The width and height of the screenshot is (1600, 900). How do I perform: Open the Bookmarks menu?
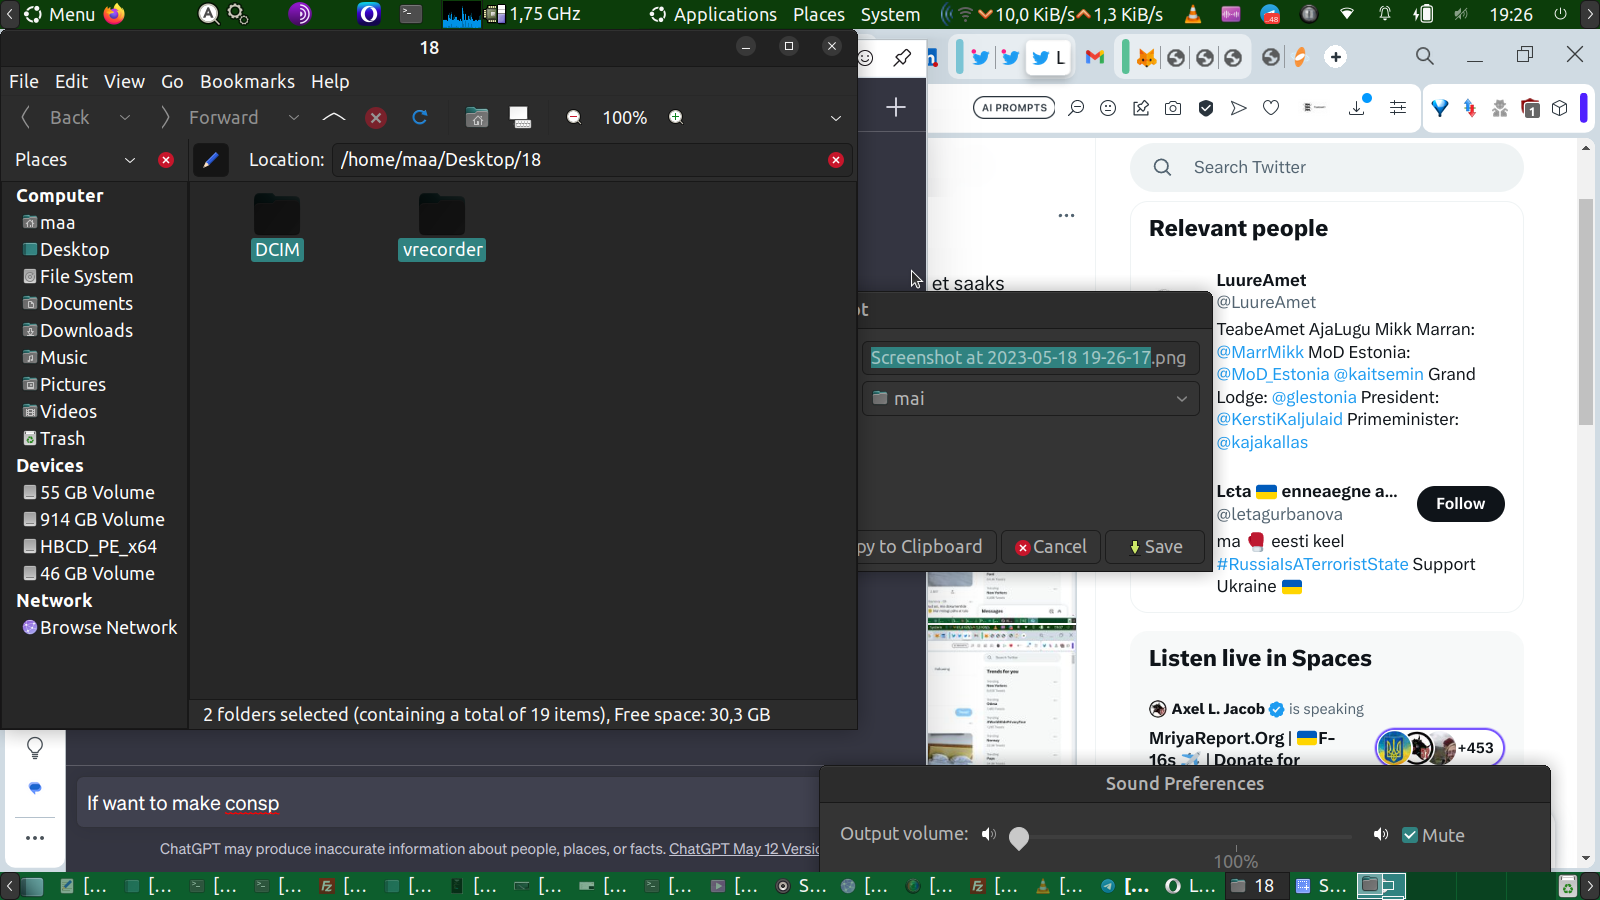(x=247, y=82)
